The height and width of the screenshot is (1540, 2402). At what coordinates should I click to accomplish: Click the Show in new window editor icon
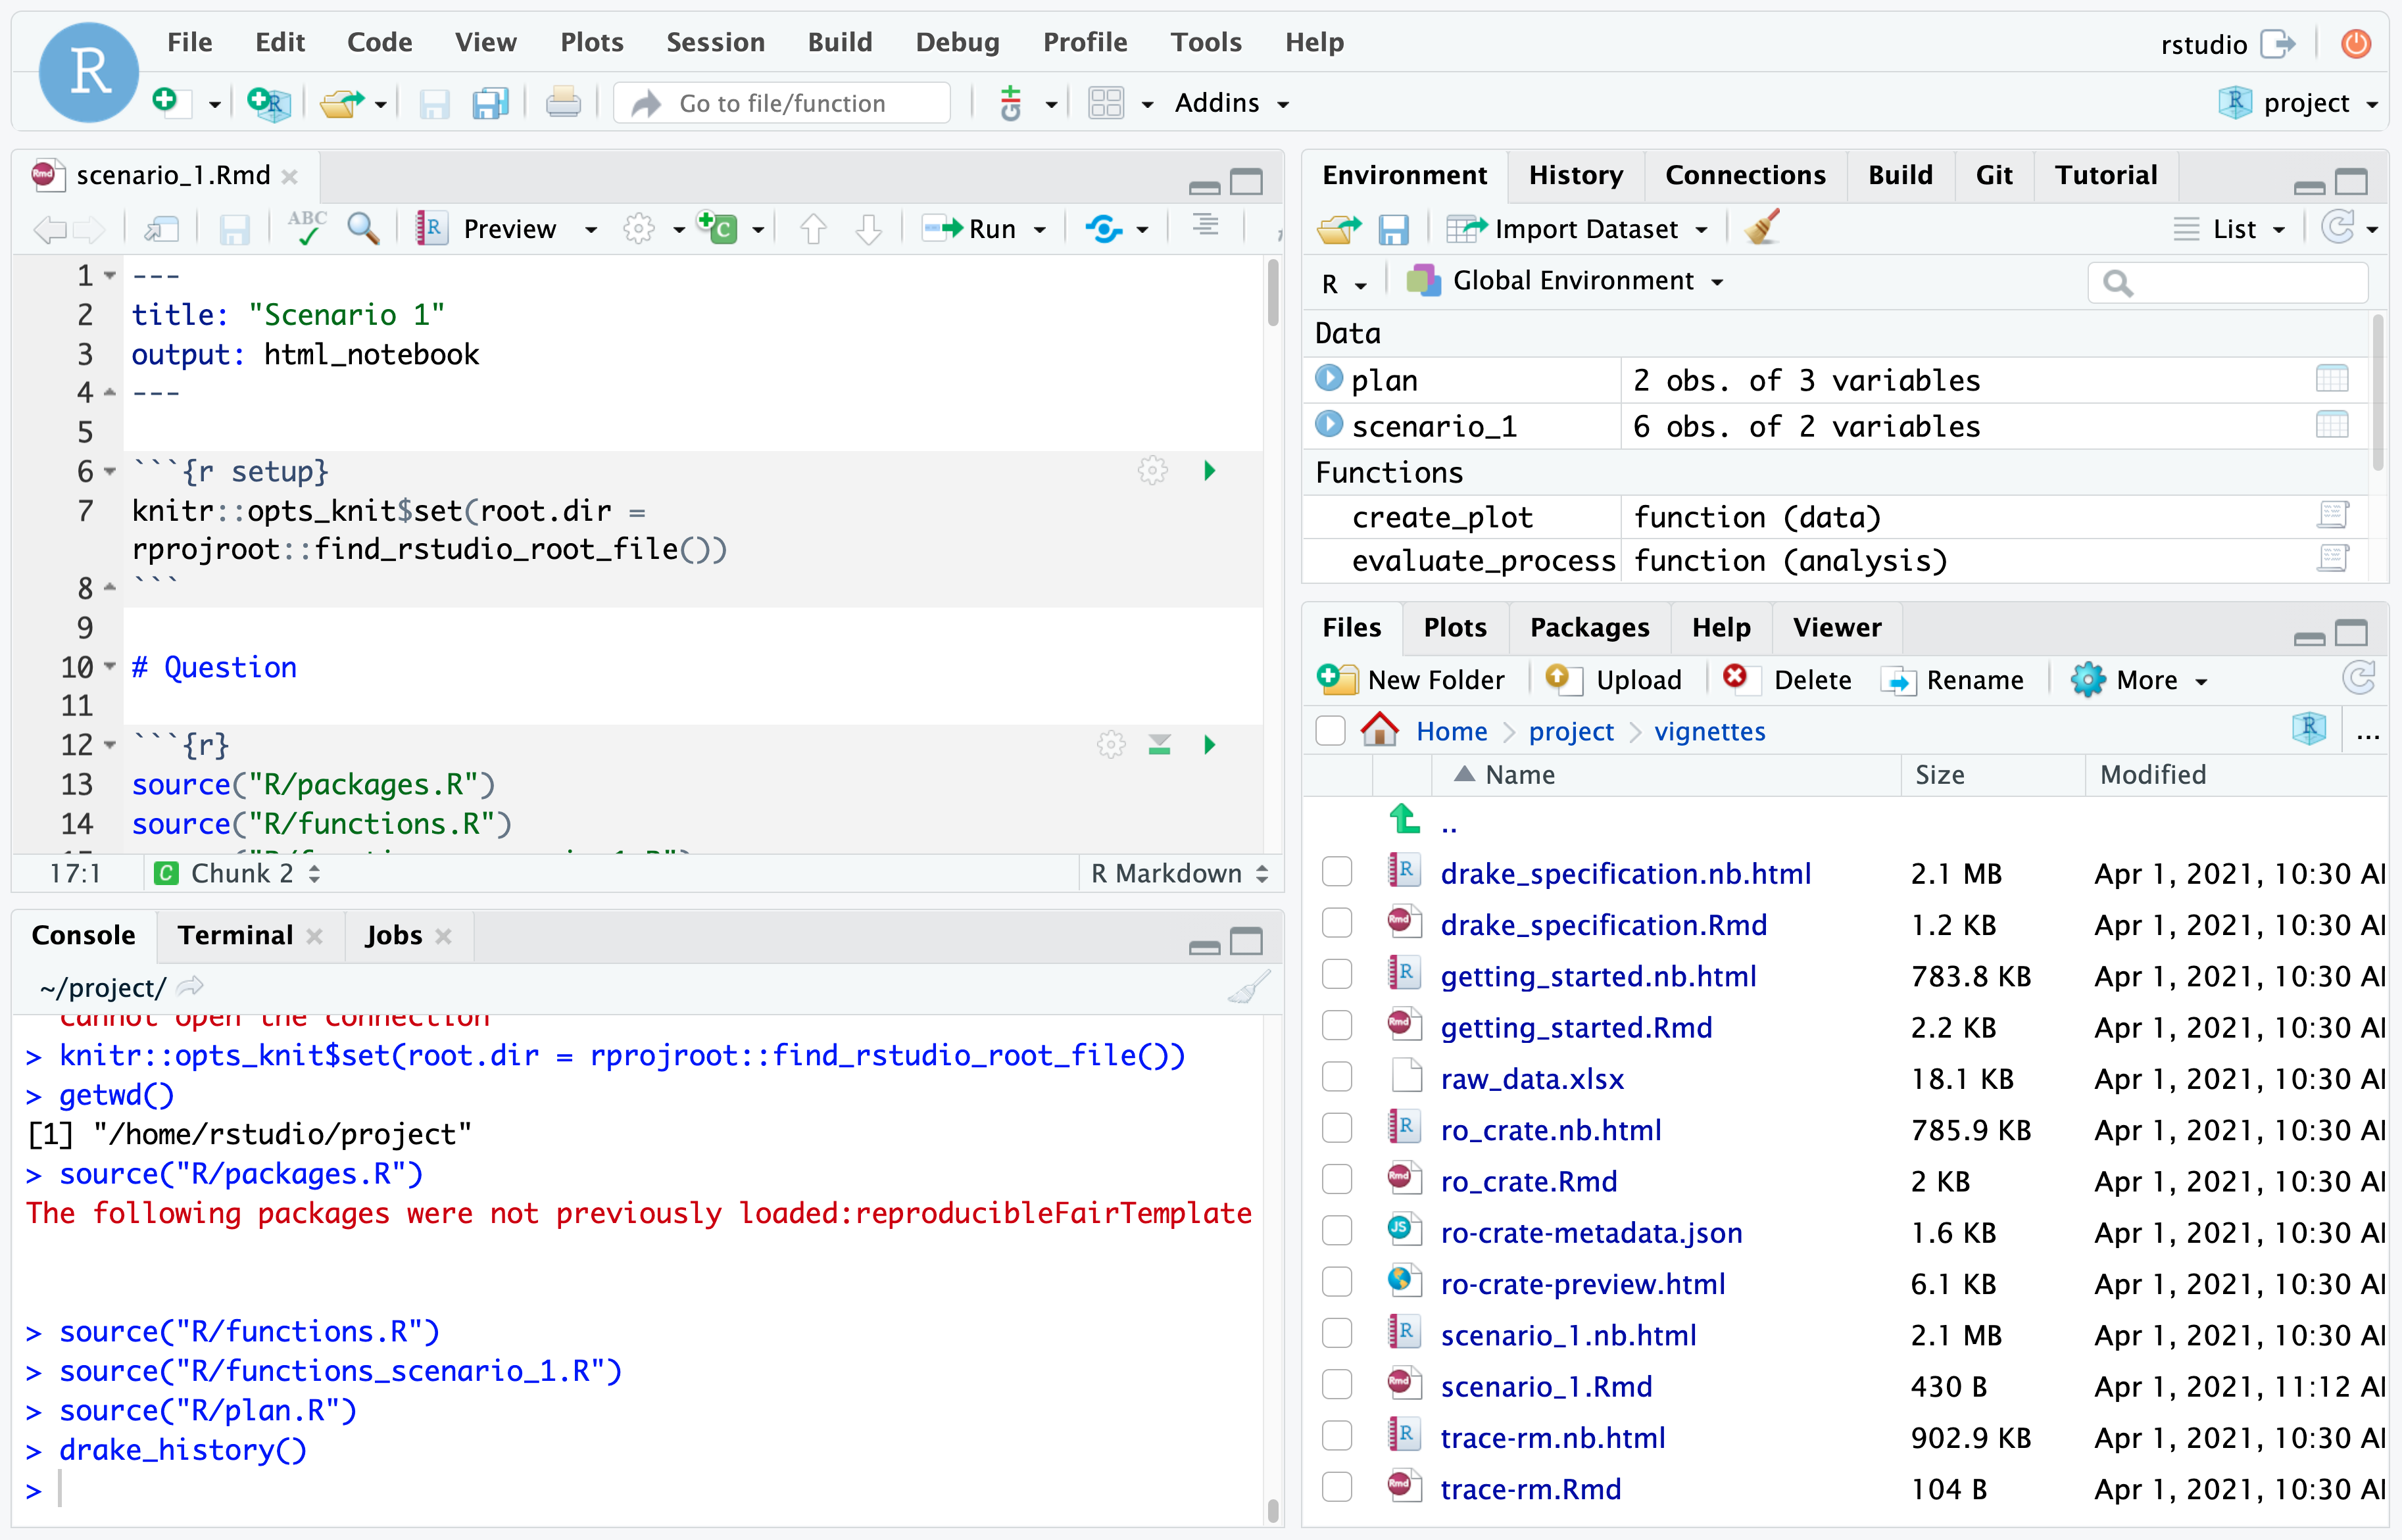161,229
